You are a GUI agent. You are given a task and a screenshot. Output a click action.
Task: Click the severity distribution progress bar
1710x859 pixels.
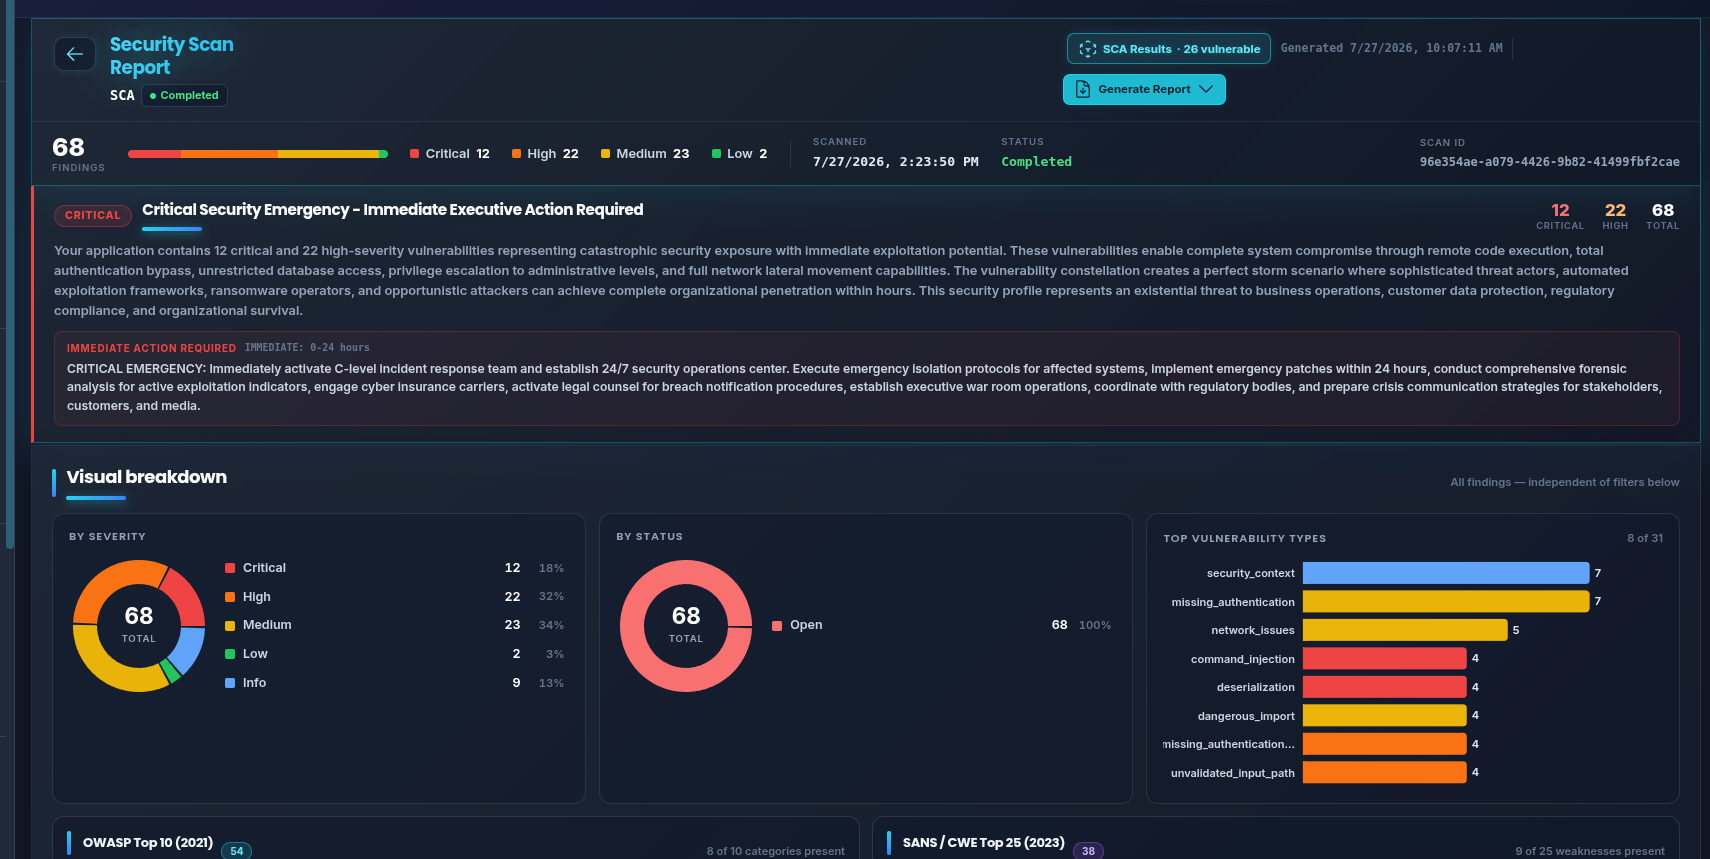258,154
